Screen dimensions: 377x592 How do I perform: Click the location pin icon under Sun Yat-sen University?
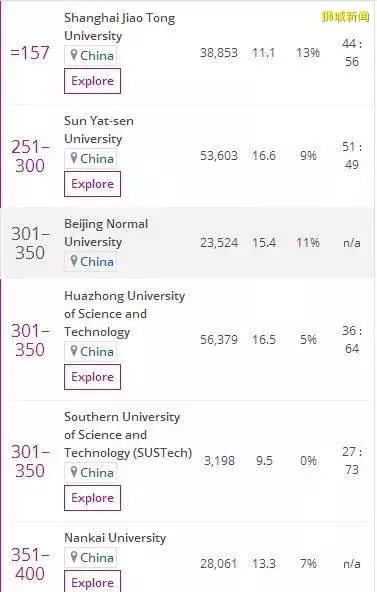click(74, 158)
